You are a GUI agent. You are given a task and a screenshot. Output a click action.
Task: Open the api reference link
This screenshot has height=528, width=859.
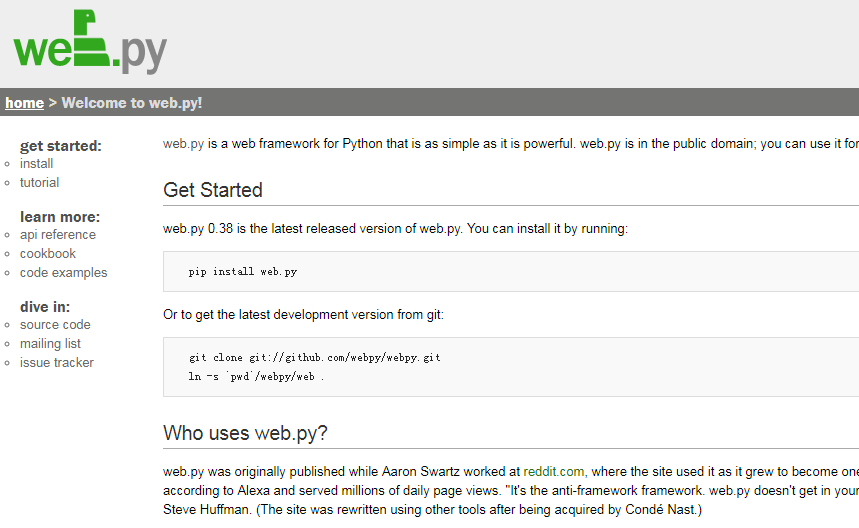pyautogui.click(x=58, y=235)
